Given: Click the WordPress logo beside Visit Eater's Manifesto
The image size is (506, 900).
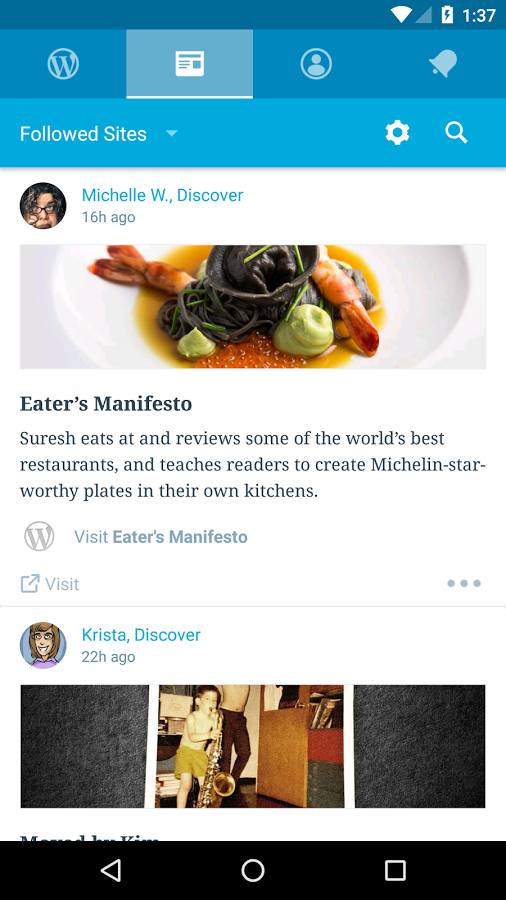Looking at the screenshot, I should 40,537.
